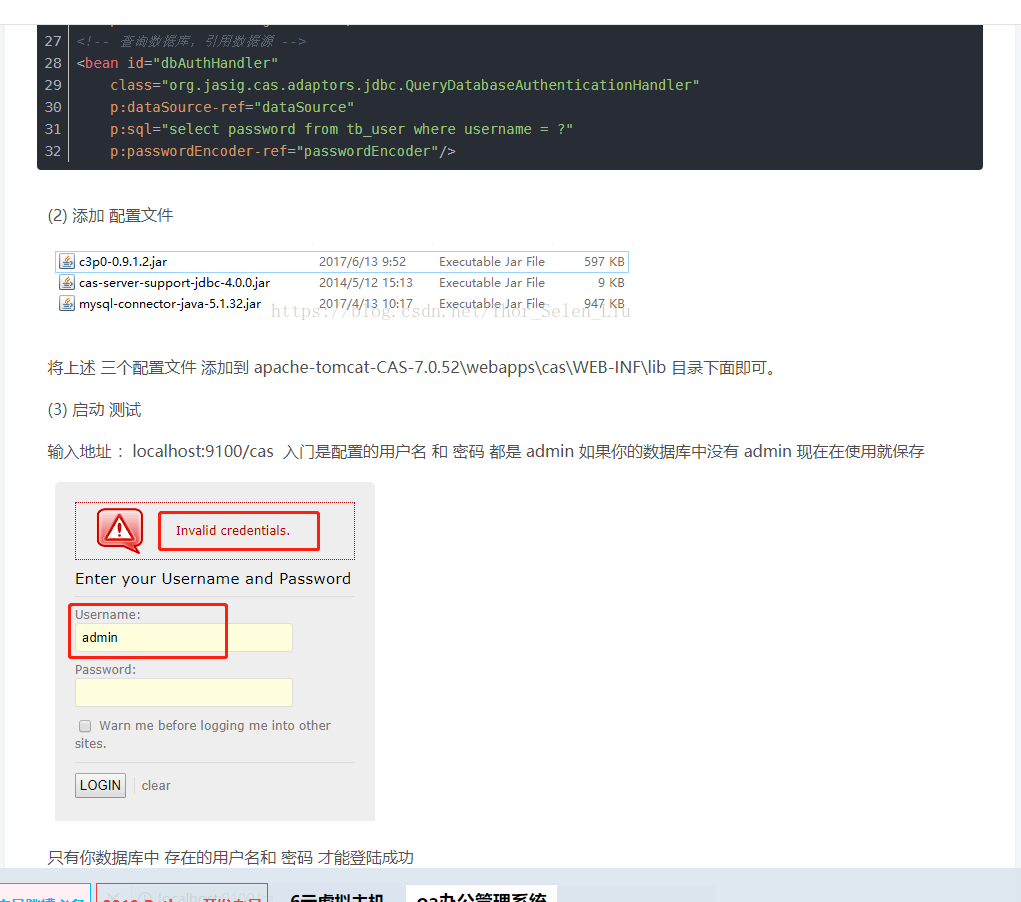Click the cas-server-support-jdbc jar file icon

pos(66,283)
